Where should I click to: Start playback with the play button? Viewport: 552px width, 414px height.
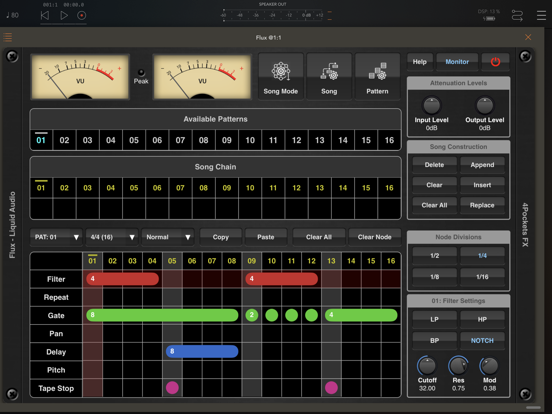[x=64, y=15]
